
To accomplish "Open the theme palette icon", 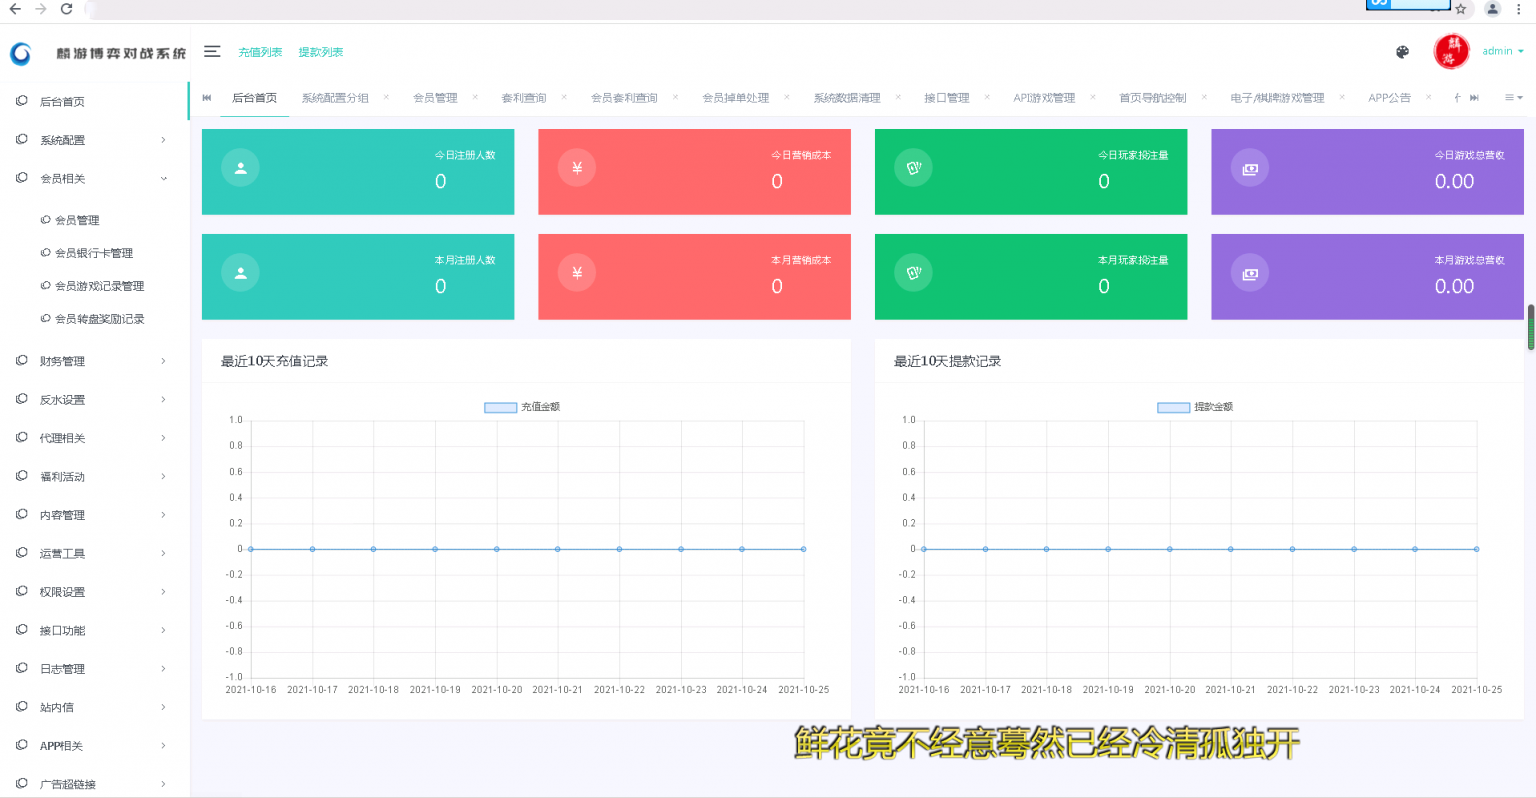I will [x=1402, y=52].
